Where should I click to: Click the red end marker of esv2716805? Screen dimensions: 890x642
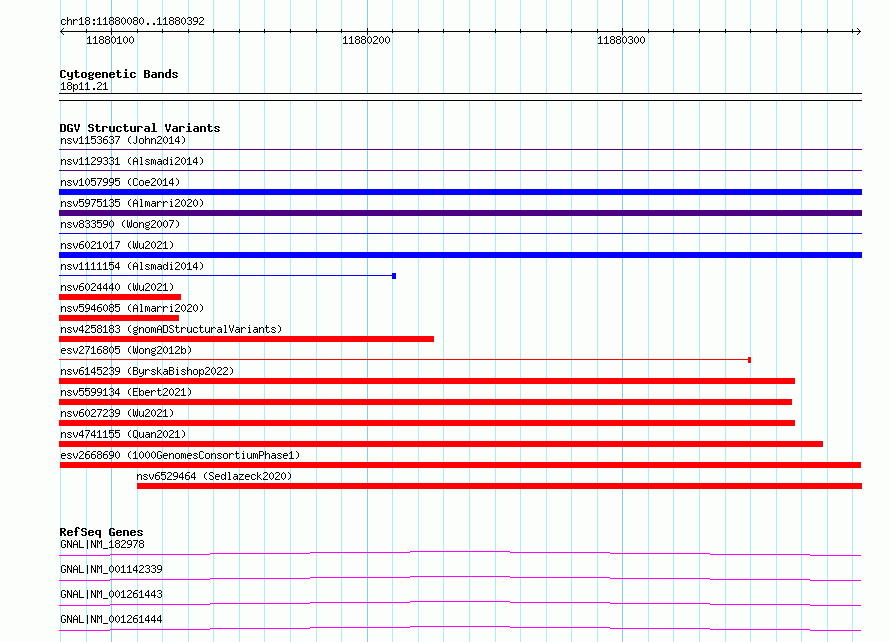click(749, 360)
